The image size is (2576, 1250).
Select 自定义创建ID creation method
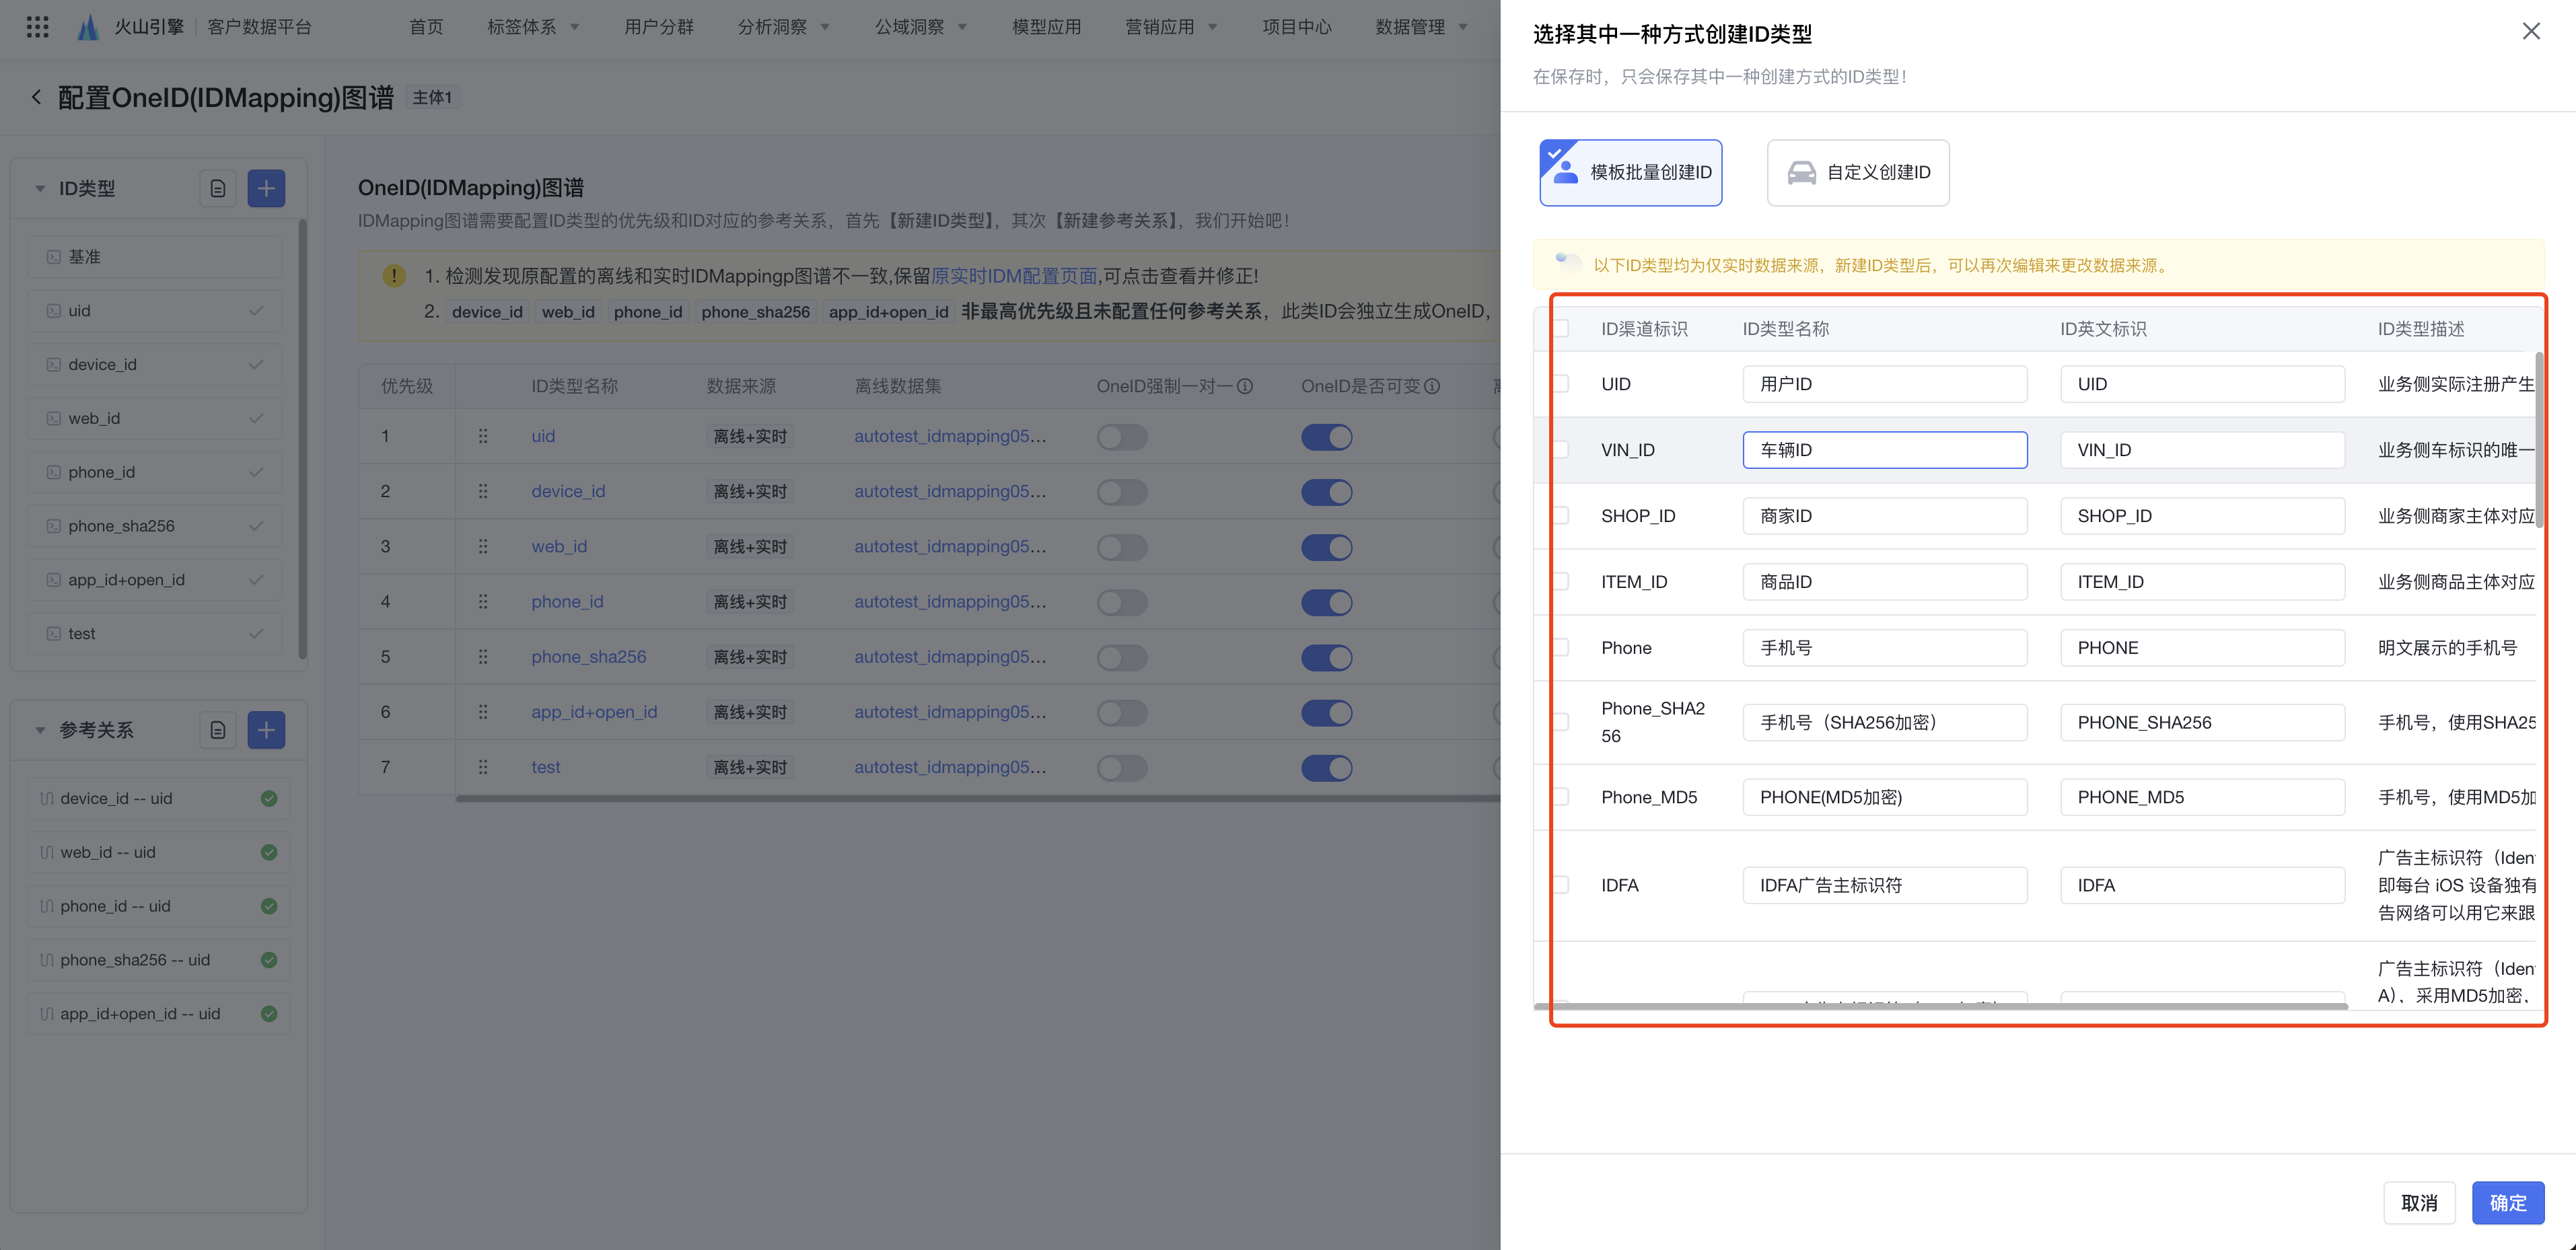tap(1857, 173)
